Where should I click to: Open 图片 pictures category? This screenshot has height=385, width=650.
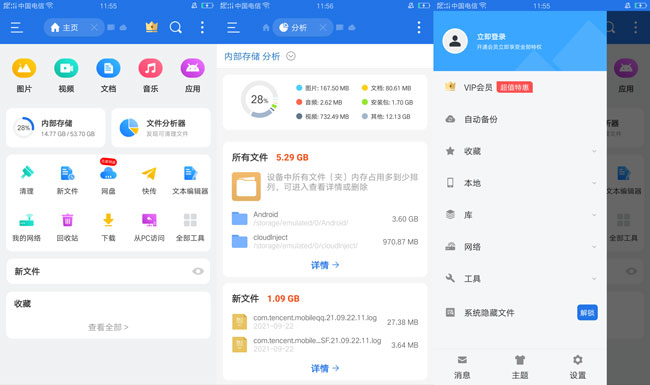pyautogui.click(x=24, y=76)
